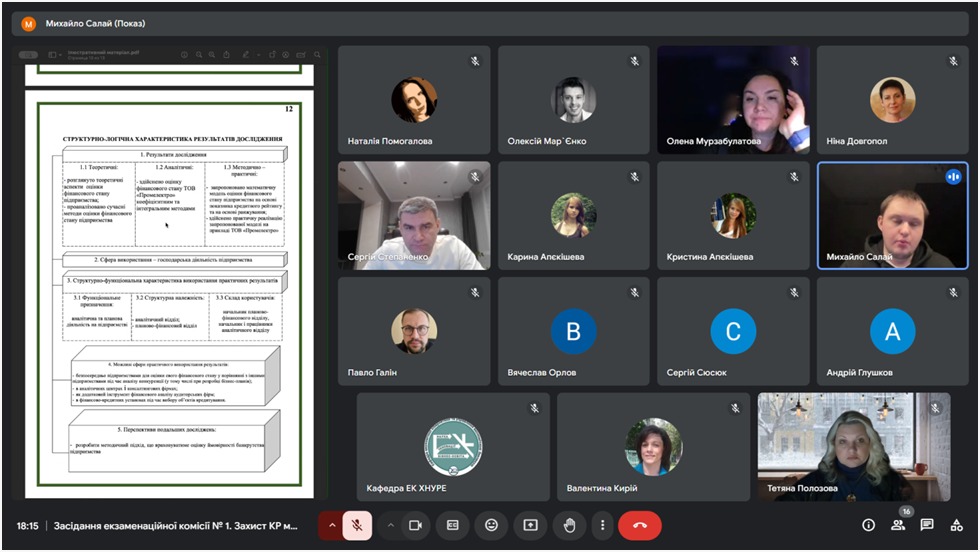Image resolution: width=980 pixels, height=552 pixels.
Task: Click the M avatar beside the presenter name
Action: pos(28,23)
